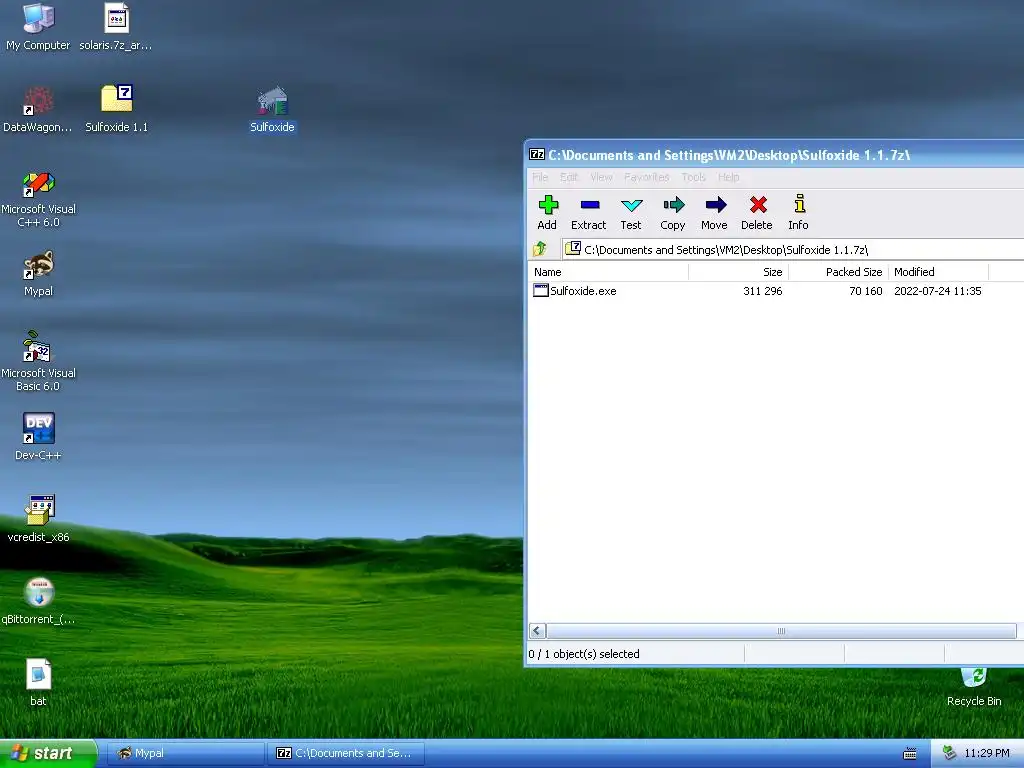This screenshot has width=1024, height=768.
Task: Click the Extract toolbar button in 7-Zip
Action: [588, 213]
